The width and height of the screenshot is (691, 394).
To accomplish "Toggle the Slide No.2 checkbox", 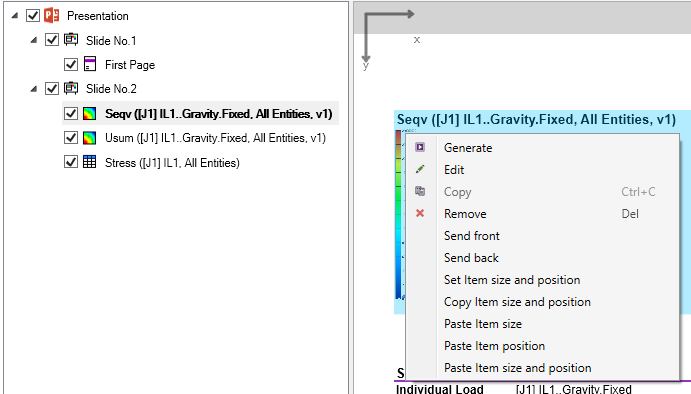I will click(x=52, y=89).
